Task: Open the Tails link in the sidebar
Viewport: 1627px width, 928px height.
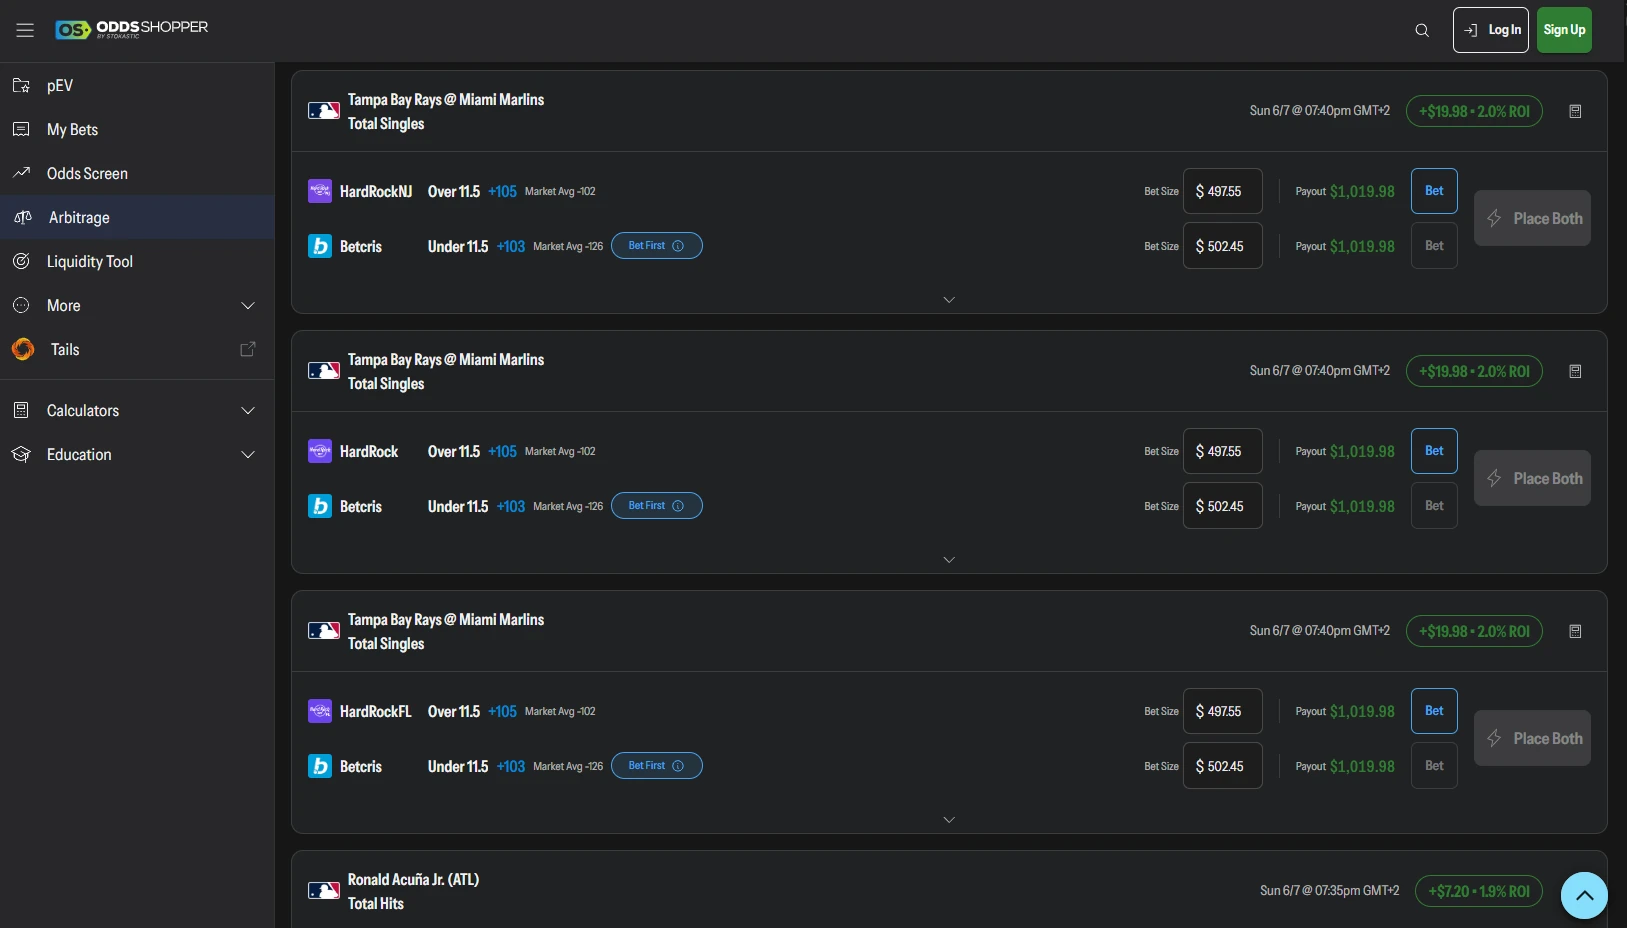Action: tap(137, 349)
